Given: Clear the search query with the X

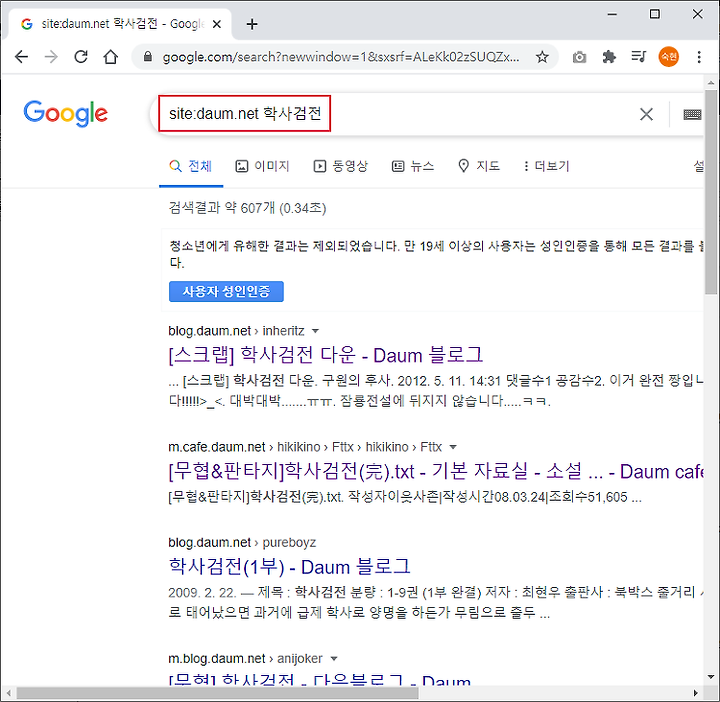Looking at the screenshot, I should (647, 114).
